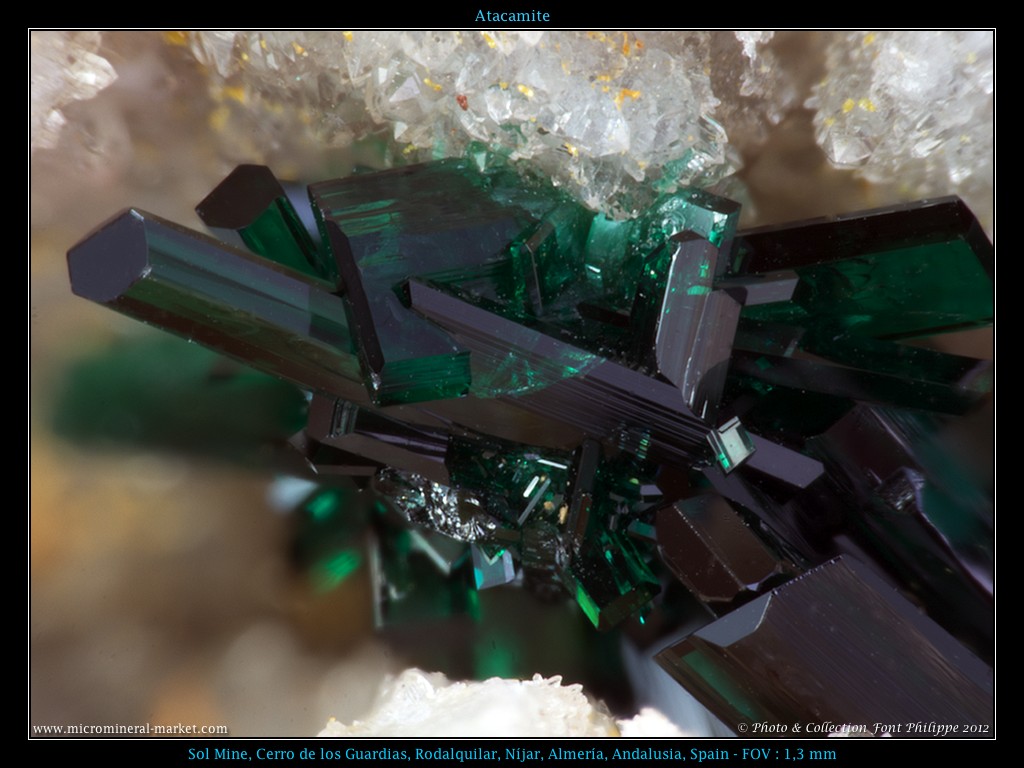1024x768 pixels.
Task: Click the "Photo & Collection Font Philippe 2012" credit
Action: pos(863,728)
